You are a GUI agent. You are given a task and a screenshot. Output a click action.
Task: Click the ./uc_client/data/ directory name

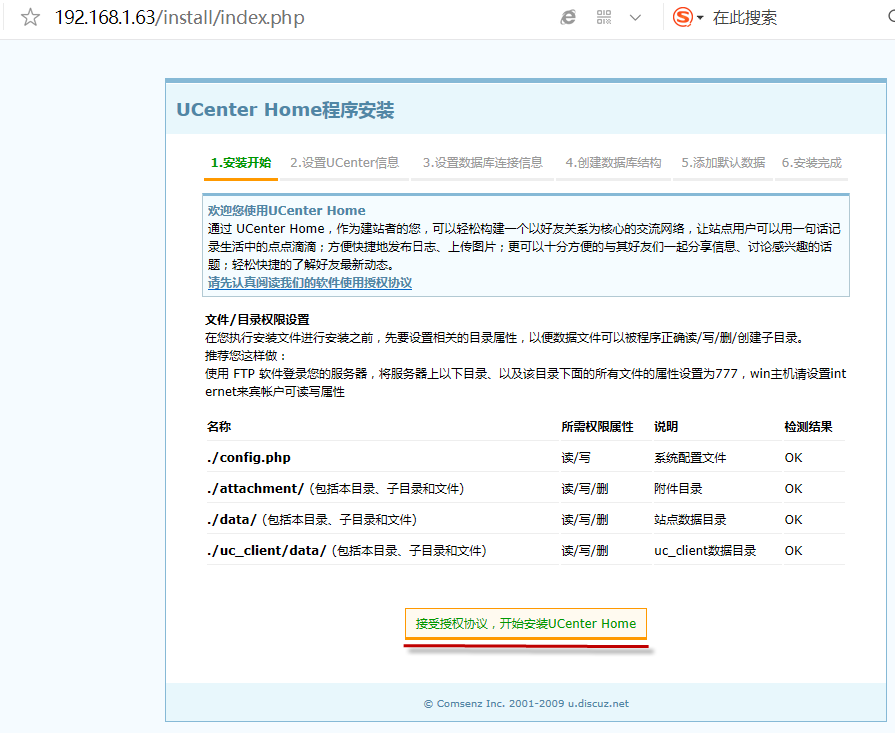267,550
